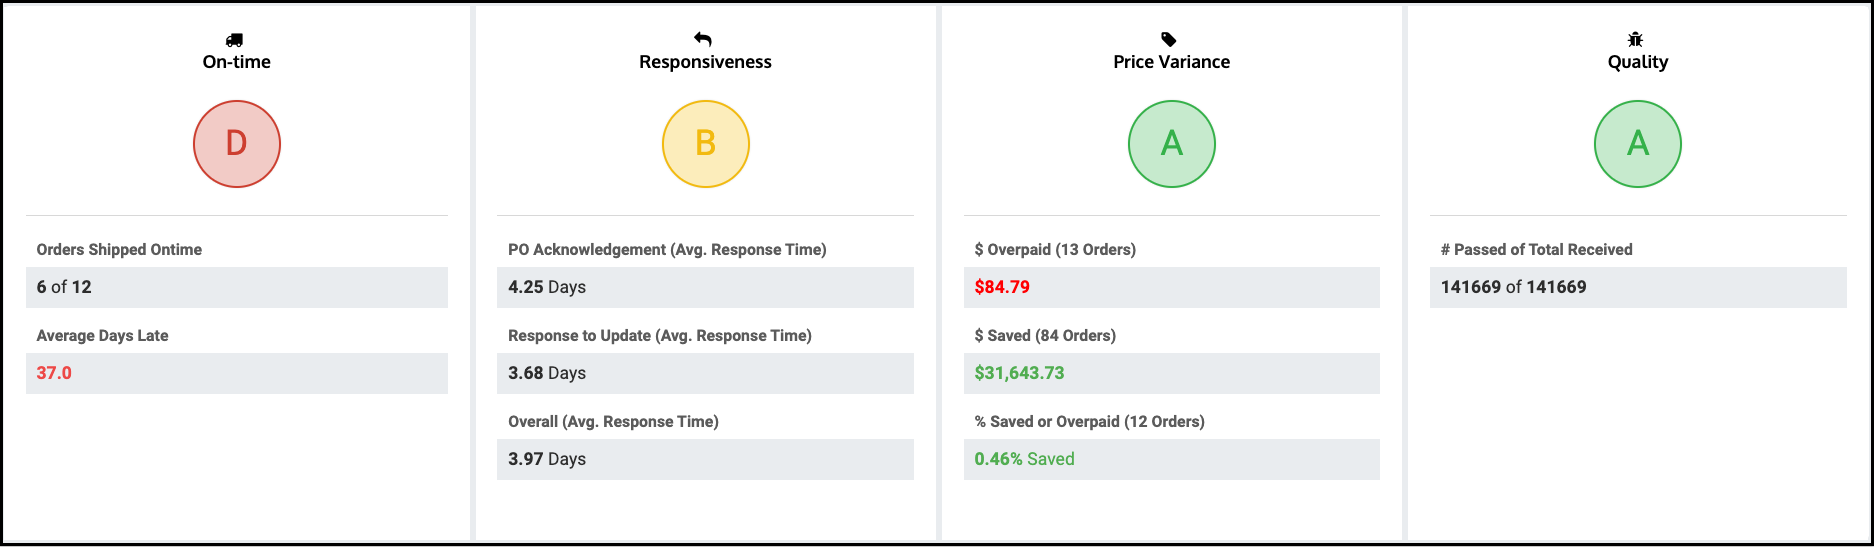Click the Price Variance heading
1874x547 pixels.
pos(1172,62)
